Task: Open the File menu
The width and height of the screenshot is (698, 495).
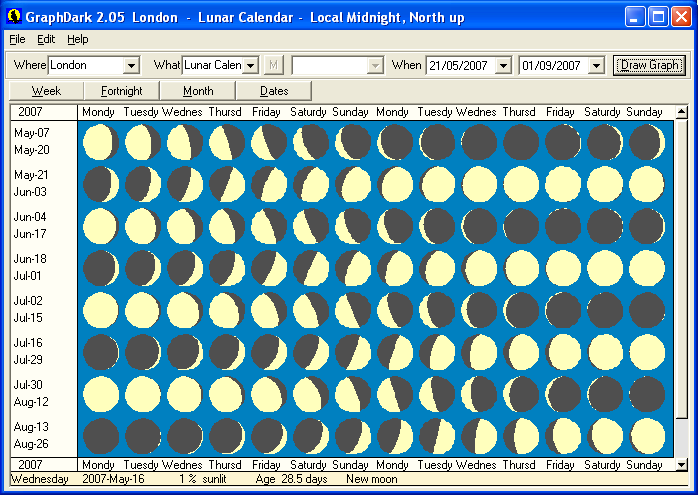Action: click(17, 39)
